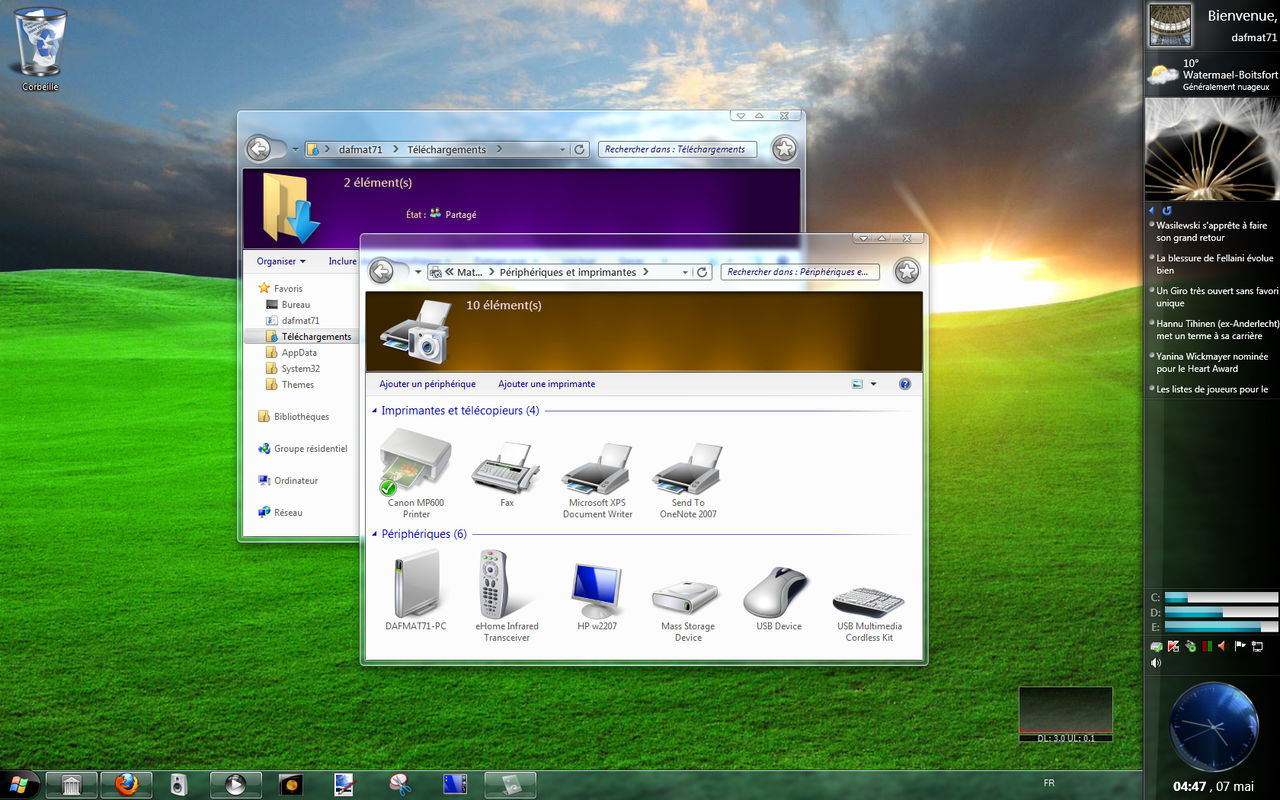
Task: Select dafmat71 folder in navigation pane
Action: 292,320
